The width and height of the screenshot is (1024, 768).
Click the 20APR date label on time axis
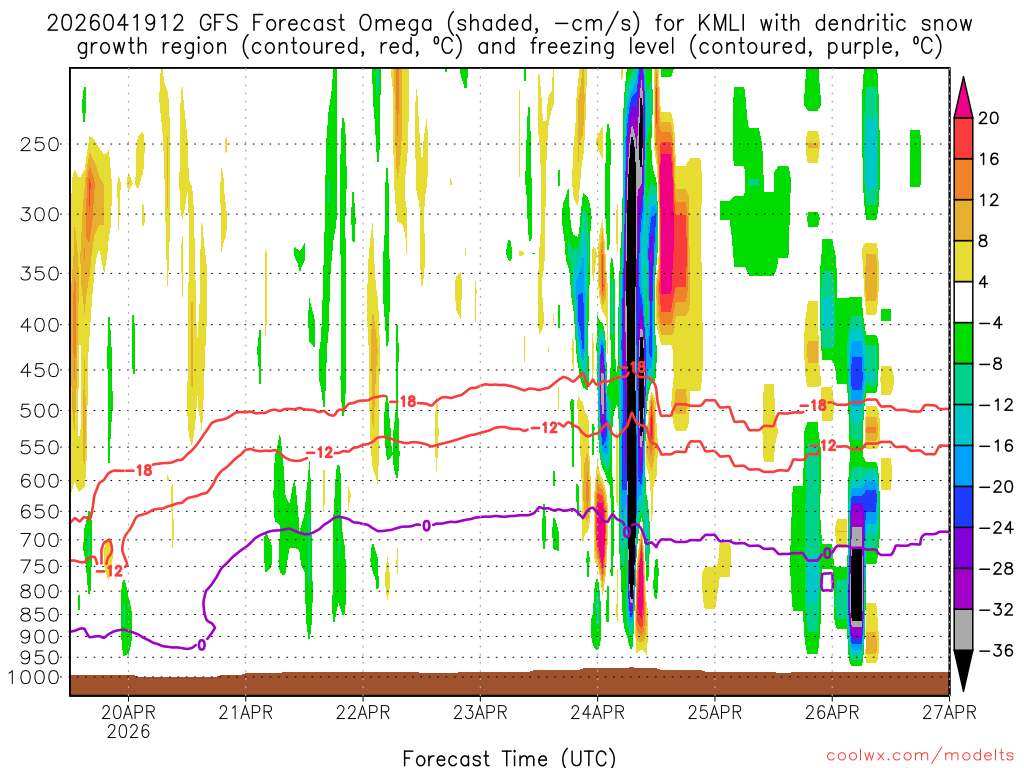pos(128,712)
